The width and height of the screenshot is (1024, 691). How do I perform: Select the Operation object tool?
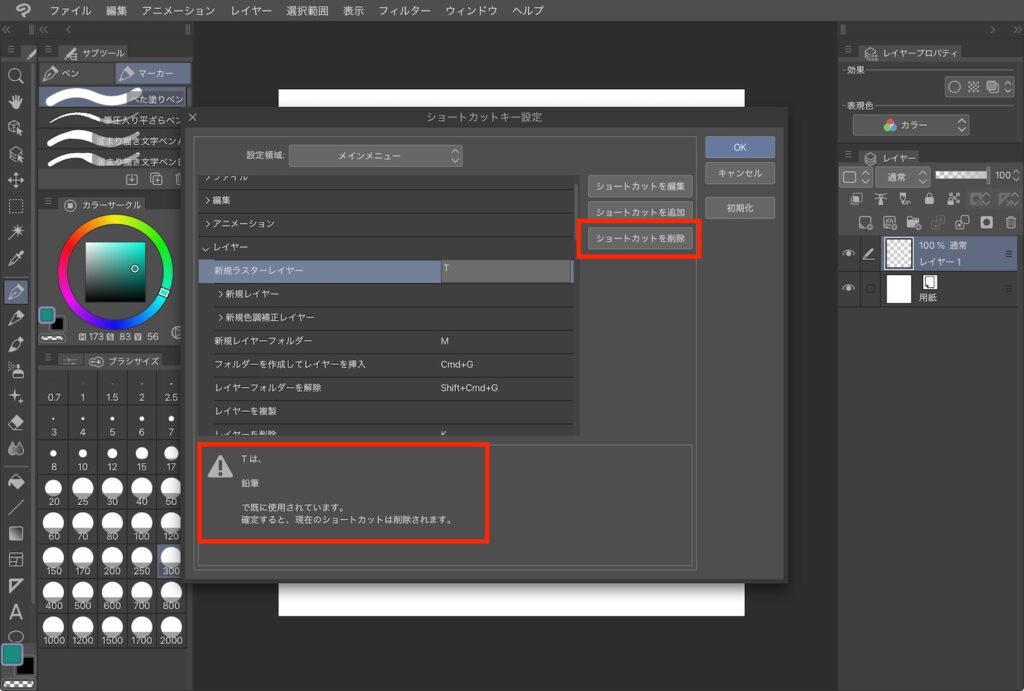[x=16, y=127]
